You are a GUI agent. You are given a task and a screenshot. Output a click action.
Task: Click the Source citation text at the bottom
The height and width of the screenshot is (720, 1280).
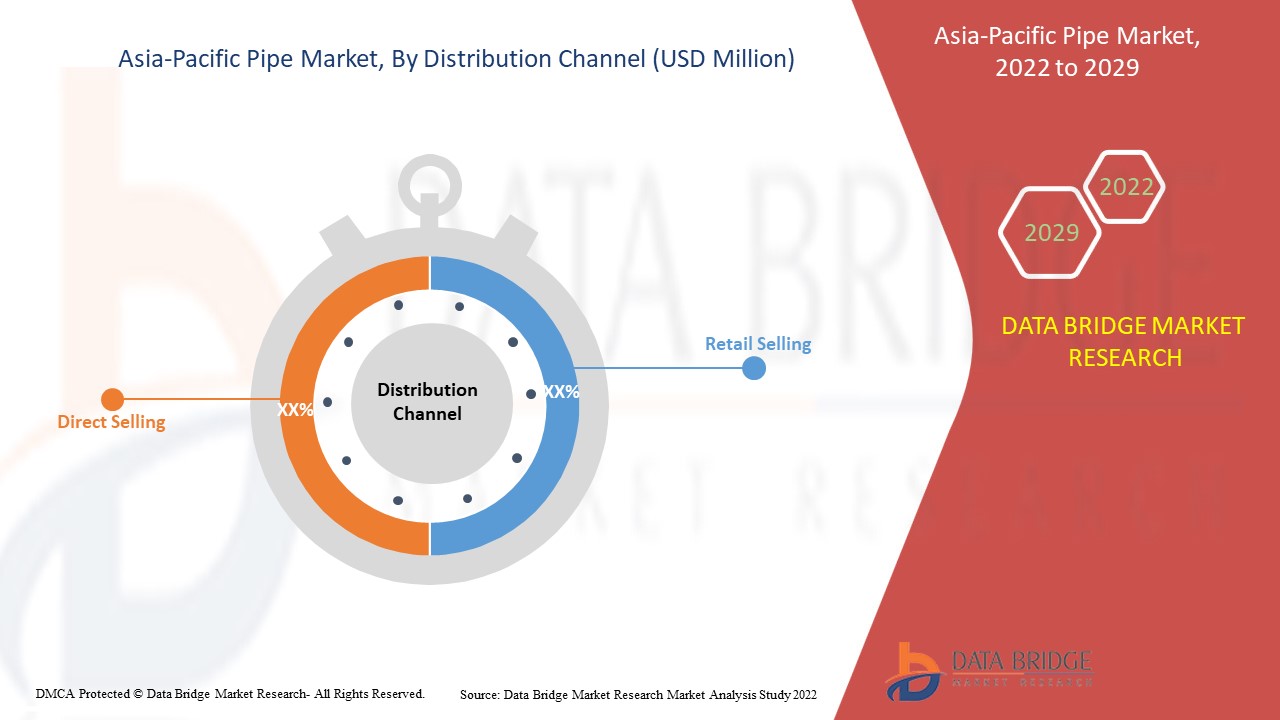(x=637, y=694)
